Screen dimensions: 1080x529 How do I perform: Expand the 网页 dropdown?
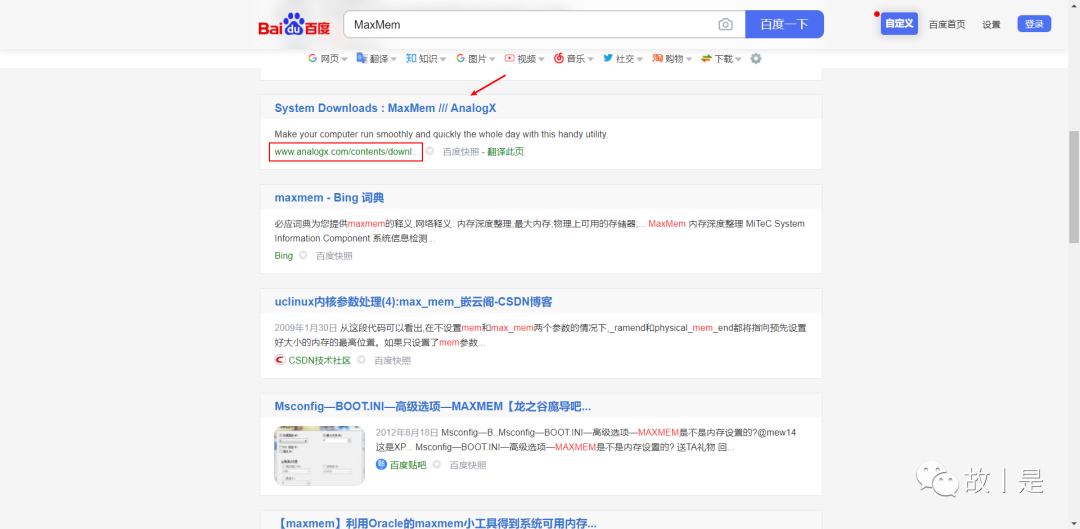coord(344,59)
